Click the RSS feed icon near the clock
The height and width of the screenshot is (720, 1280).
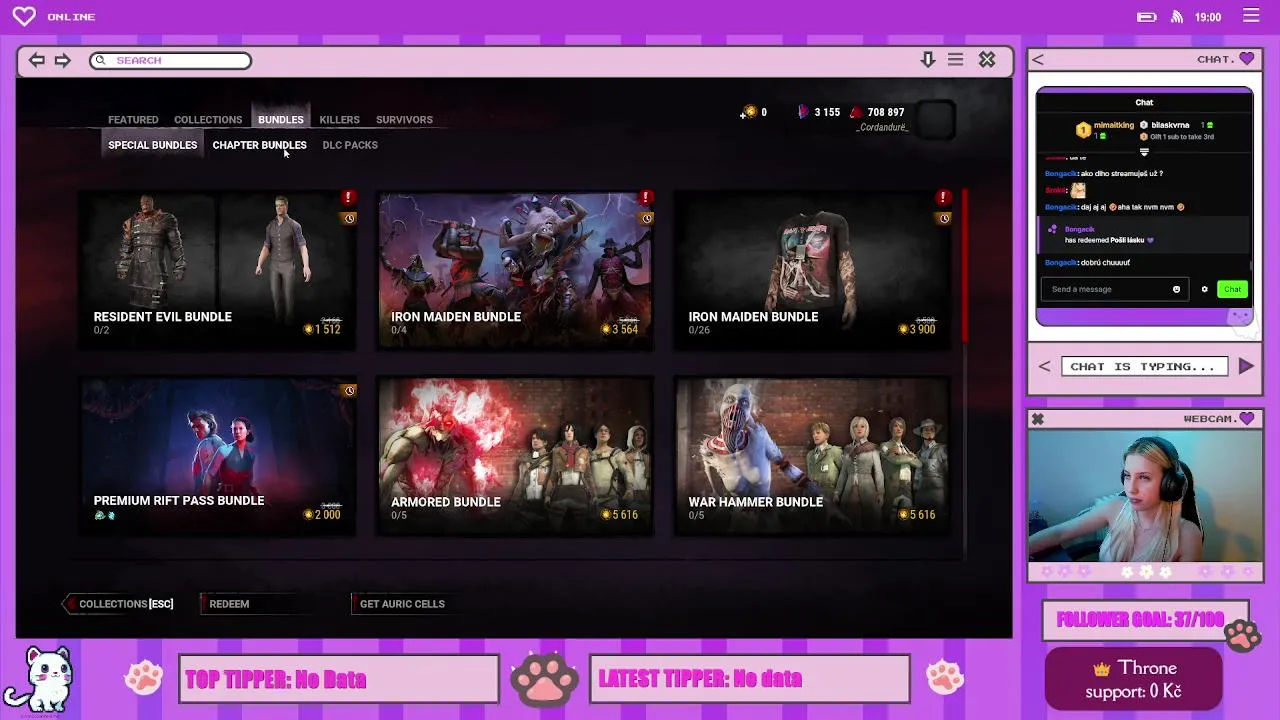[x=1177, y=17]
